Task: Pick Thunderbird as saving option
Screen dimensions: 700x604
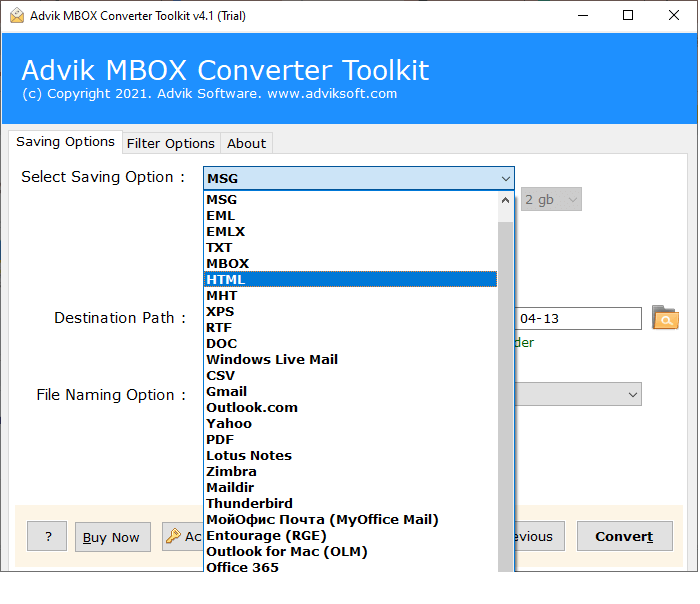Action: [x=350, y=504]
